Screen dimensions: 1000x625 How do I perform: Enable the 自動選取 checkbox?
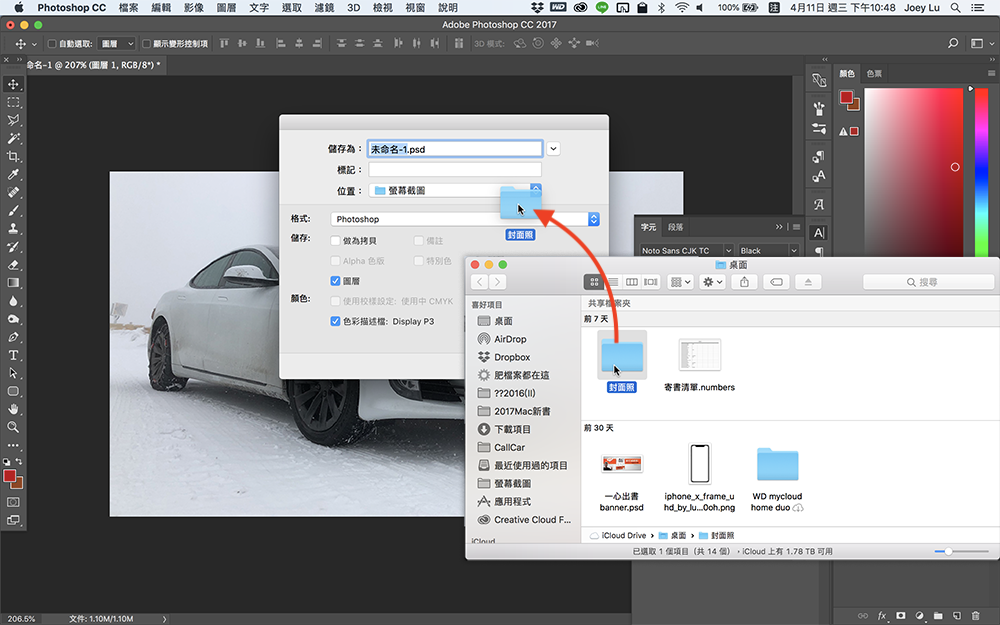[x=52, y=44]
